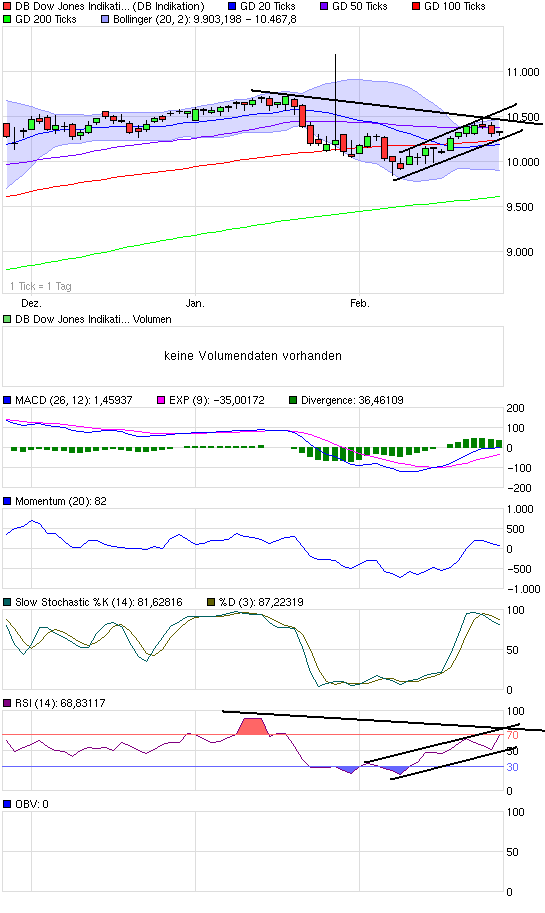545x913 pixels.
Task: Click the 11.000 price axis label
Action: [523, 72]
